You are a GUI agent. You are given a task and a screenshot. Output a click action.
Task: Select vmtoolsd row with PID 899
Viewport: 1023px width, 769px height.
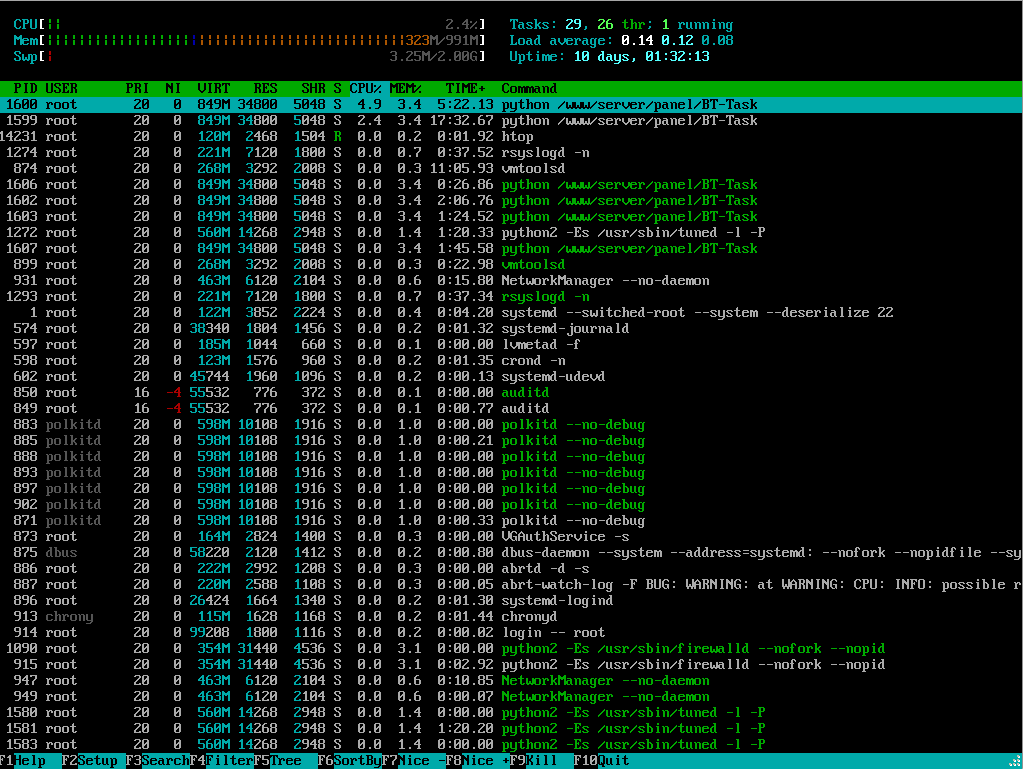coord(511,264)
